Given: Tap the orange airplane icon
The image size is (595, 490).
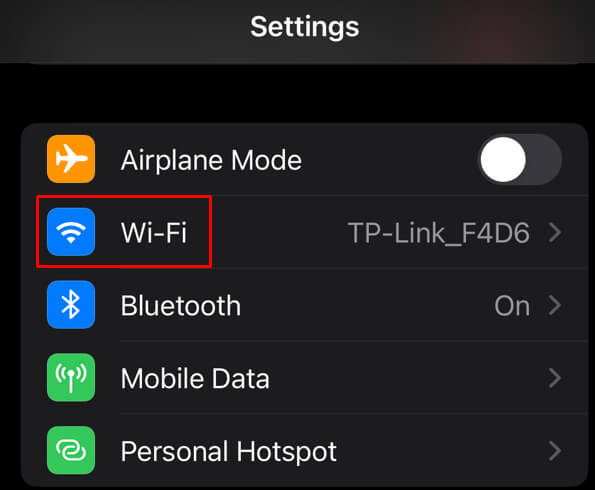Looking at the screenshot, I should [71, 159].
